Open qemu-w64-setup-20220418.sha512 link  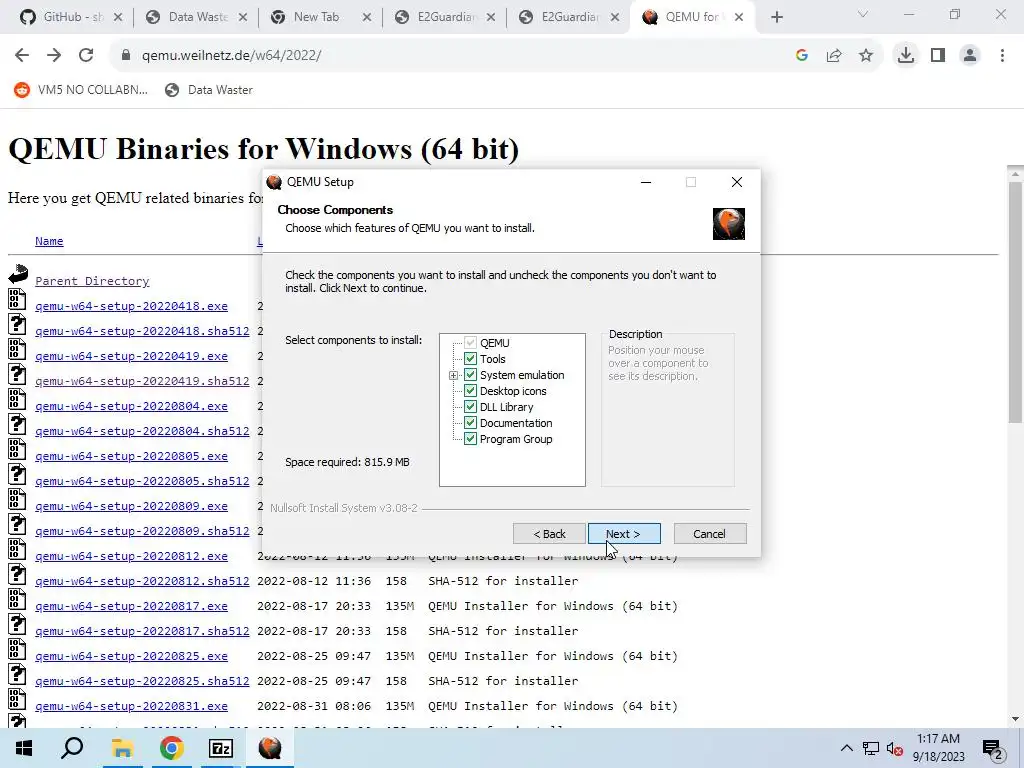142,331
